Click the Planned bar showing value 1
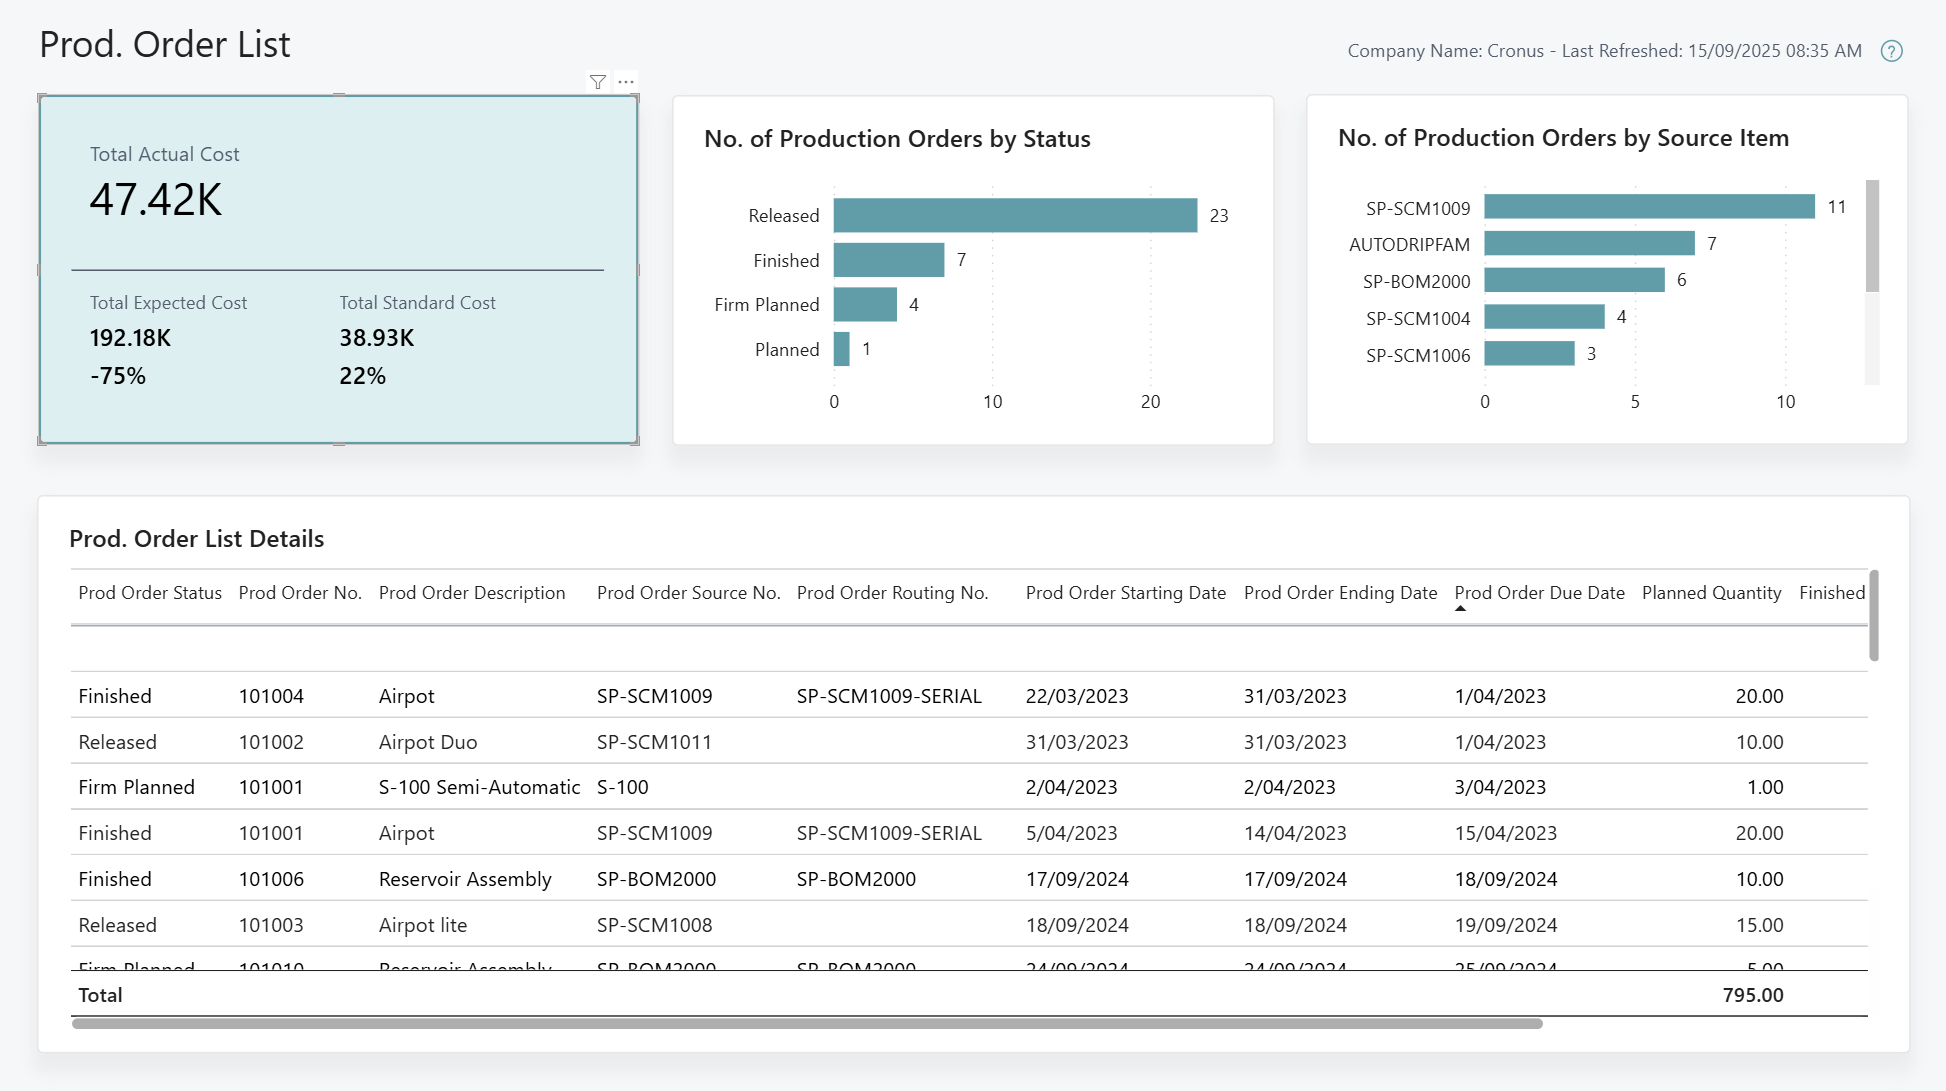This screenshot has width=1946, height=1091. (x=842, y=349)
